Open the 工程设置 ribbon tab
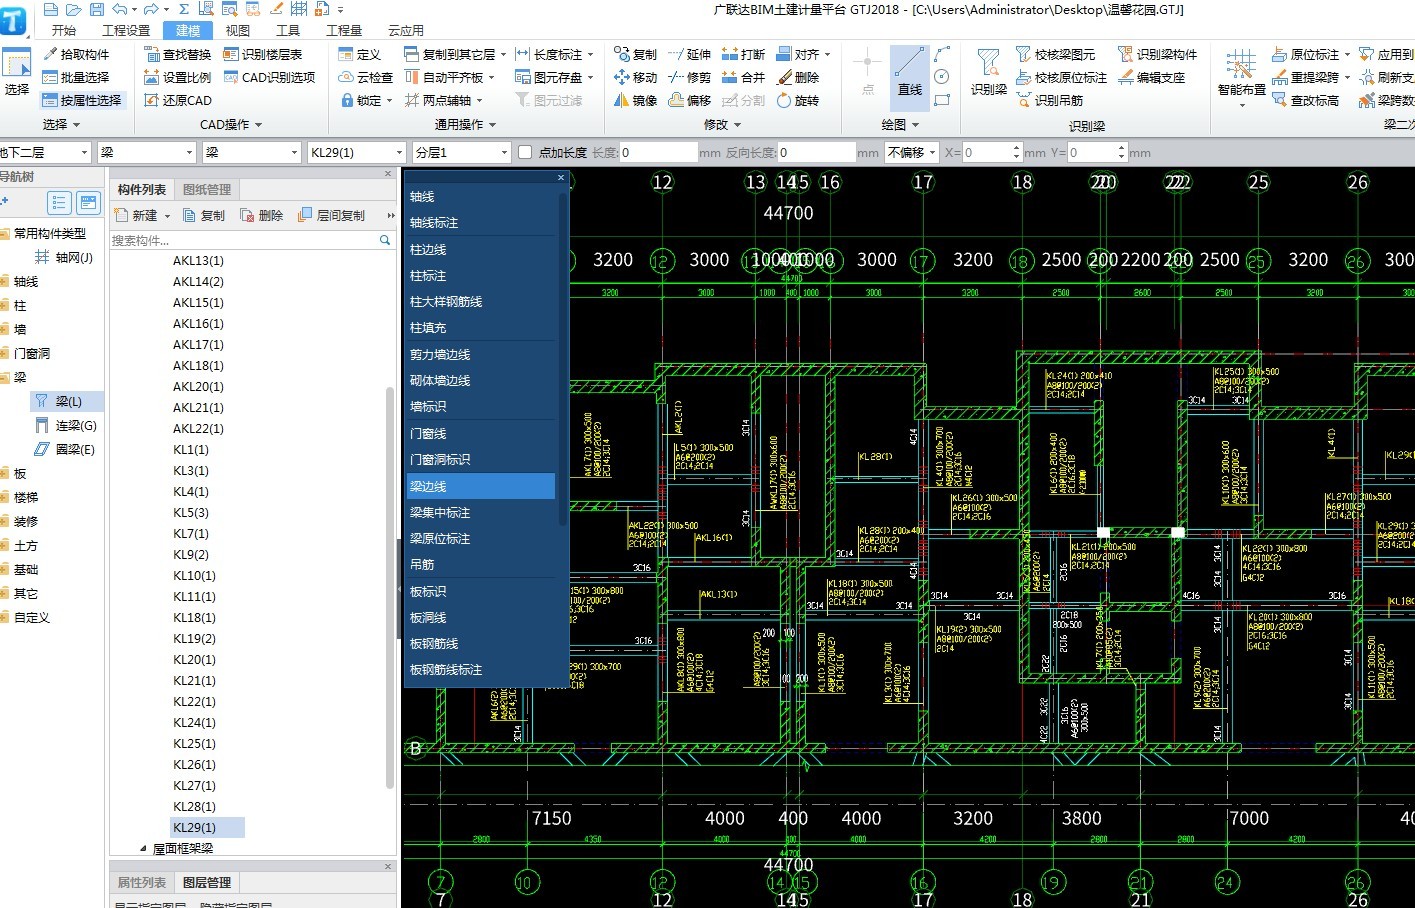1415x908 pixels. click(126, 30)
